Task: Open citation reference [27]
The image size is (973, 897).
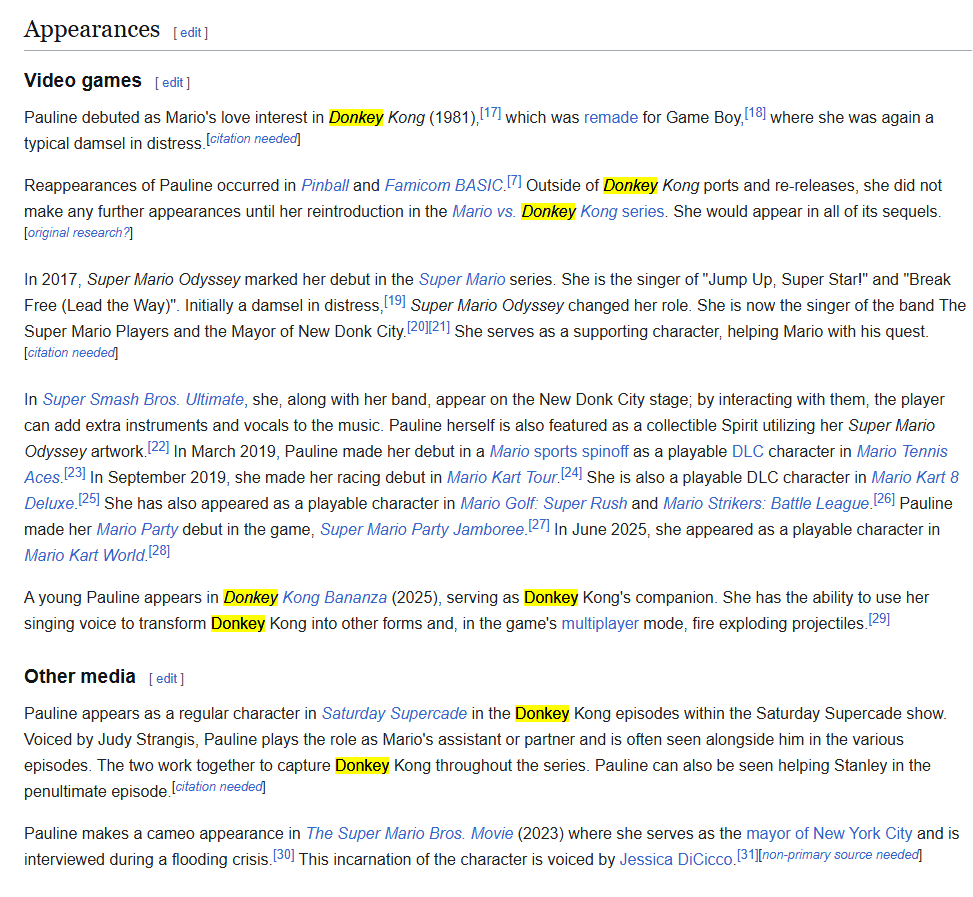Action: (x=539, y=525)
